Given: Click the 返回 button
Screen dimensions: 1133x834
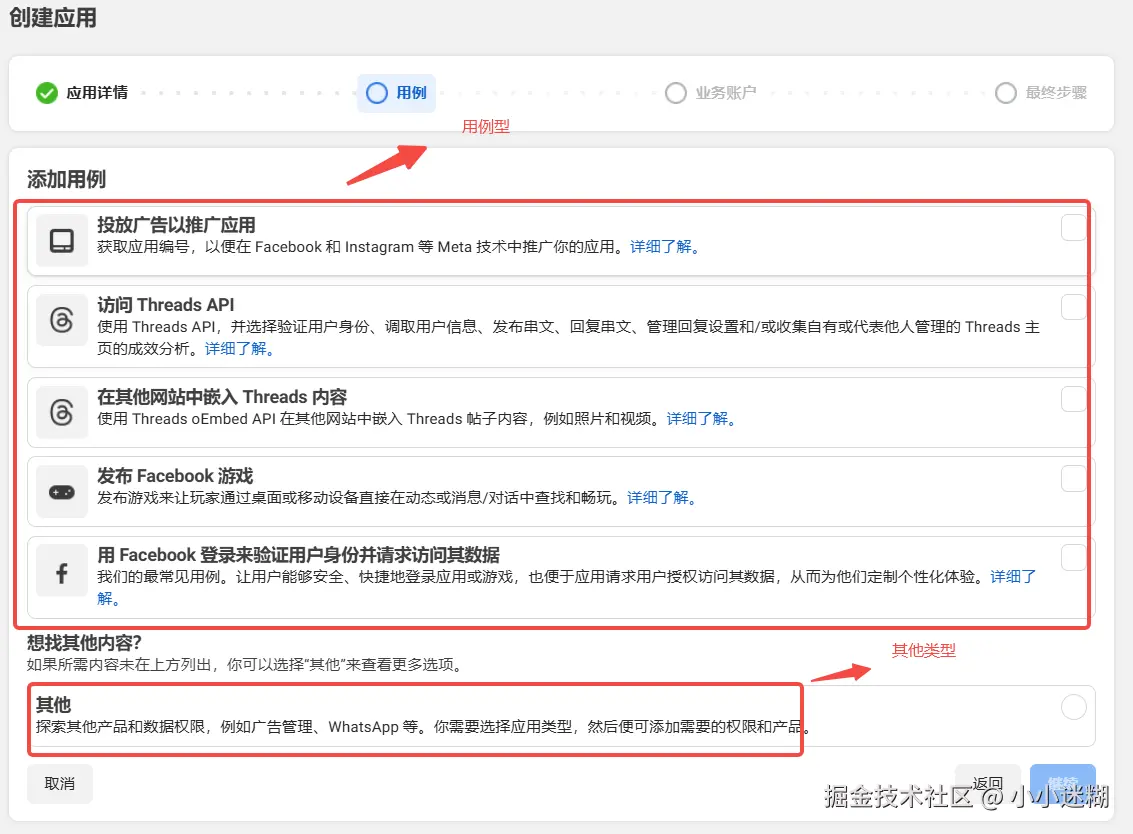Looking at the screenshot, I should tap(988, 783).
